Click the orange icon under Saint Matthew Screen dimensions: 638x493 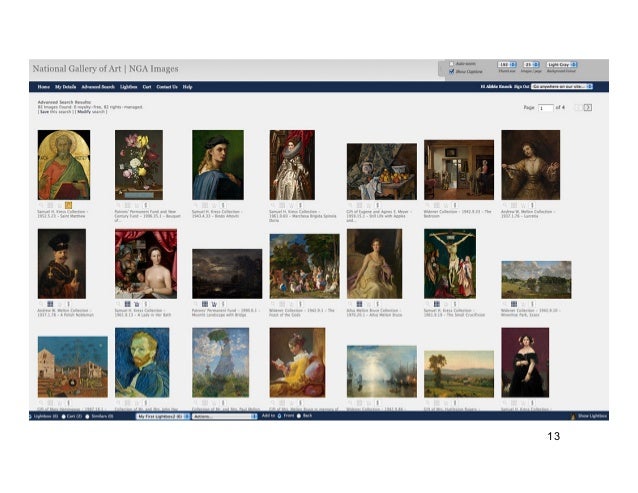click(68, 205)
